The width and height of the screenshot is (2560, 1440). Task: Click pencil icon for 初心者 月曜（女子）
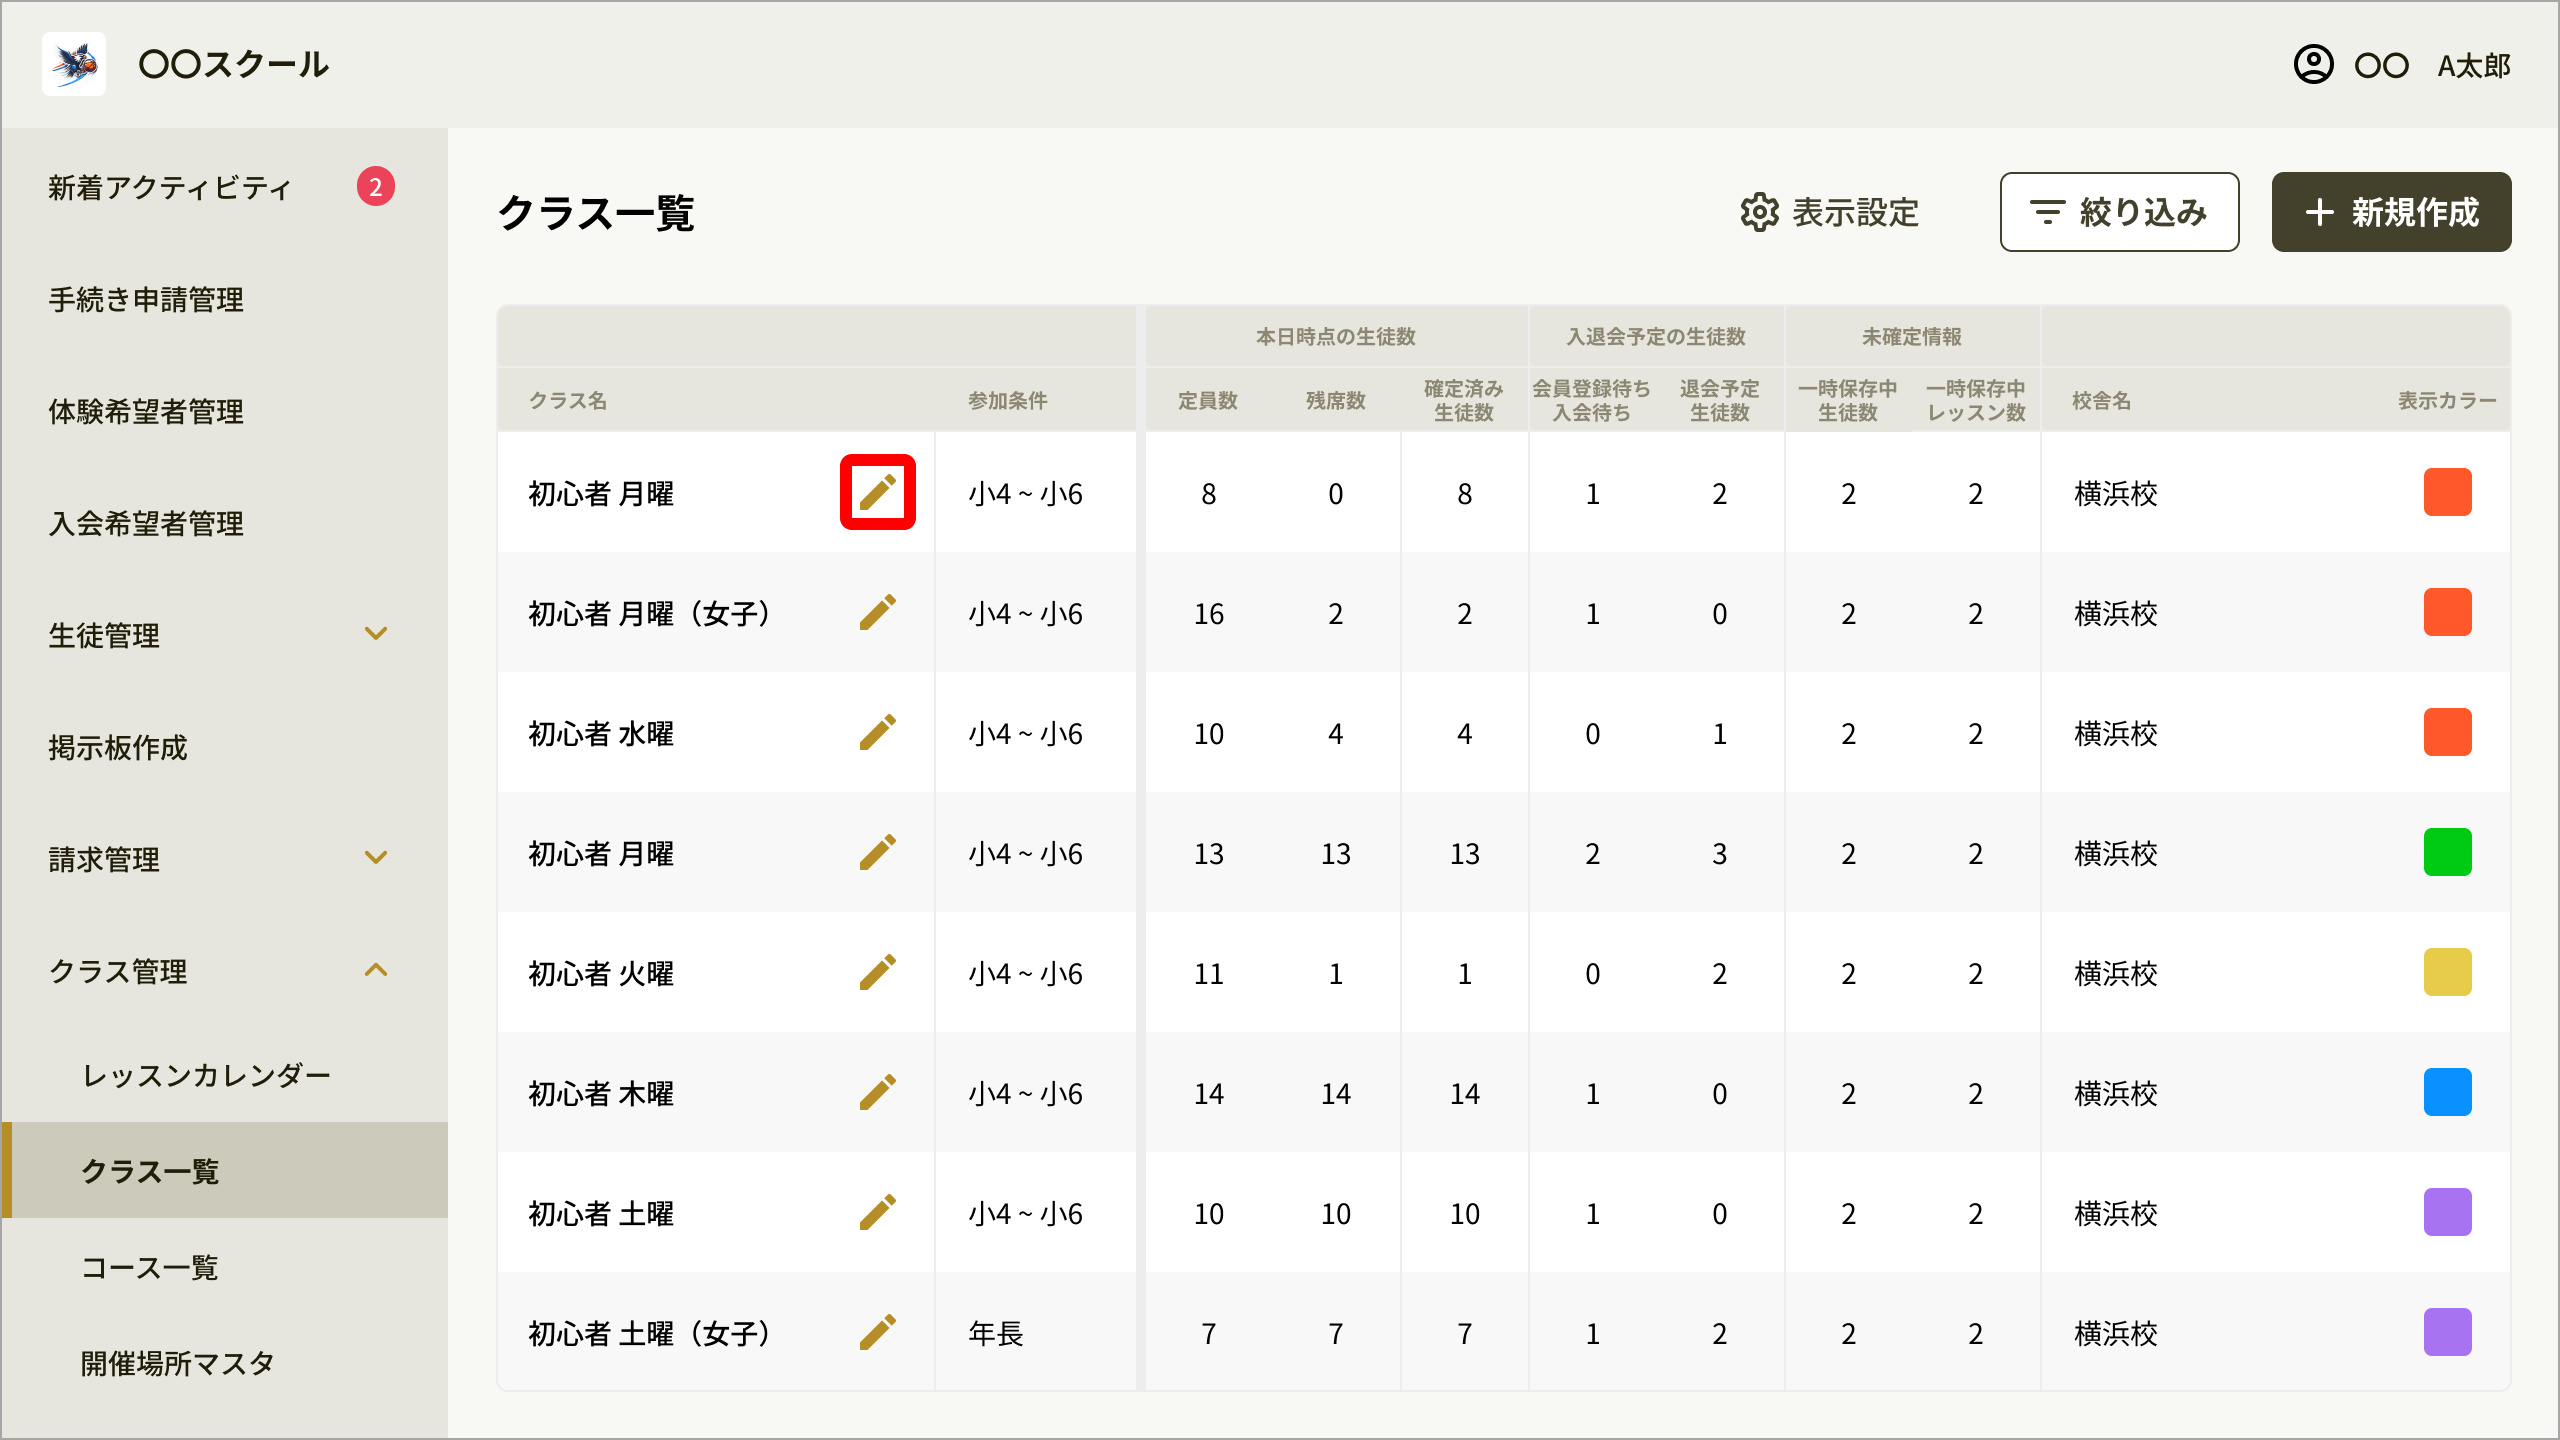point(877,612)
